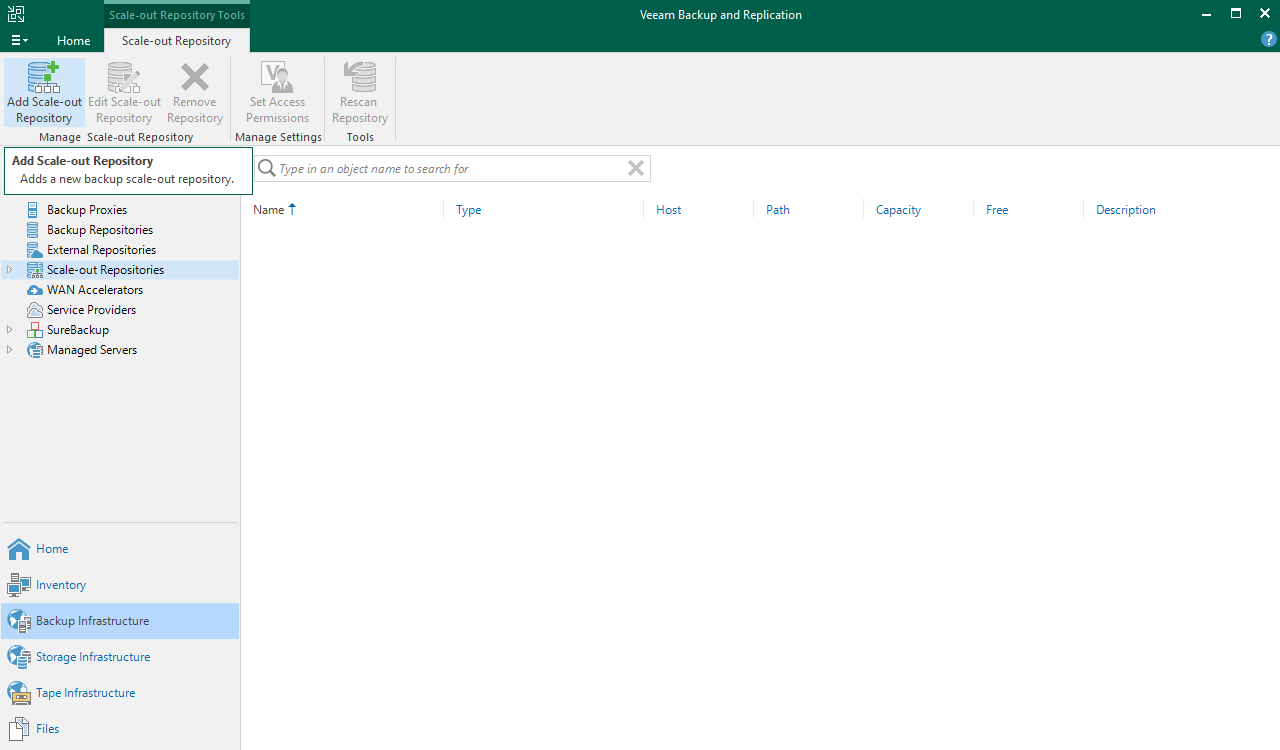Open the Tape Infrastructure view
This screenshot has height=750, width=1280.
(85, 693)
